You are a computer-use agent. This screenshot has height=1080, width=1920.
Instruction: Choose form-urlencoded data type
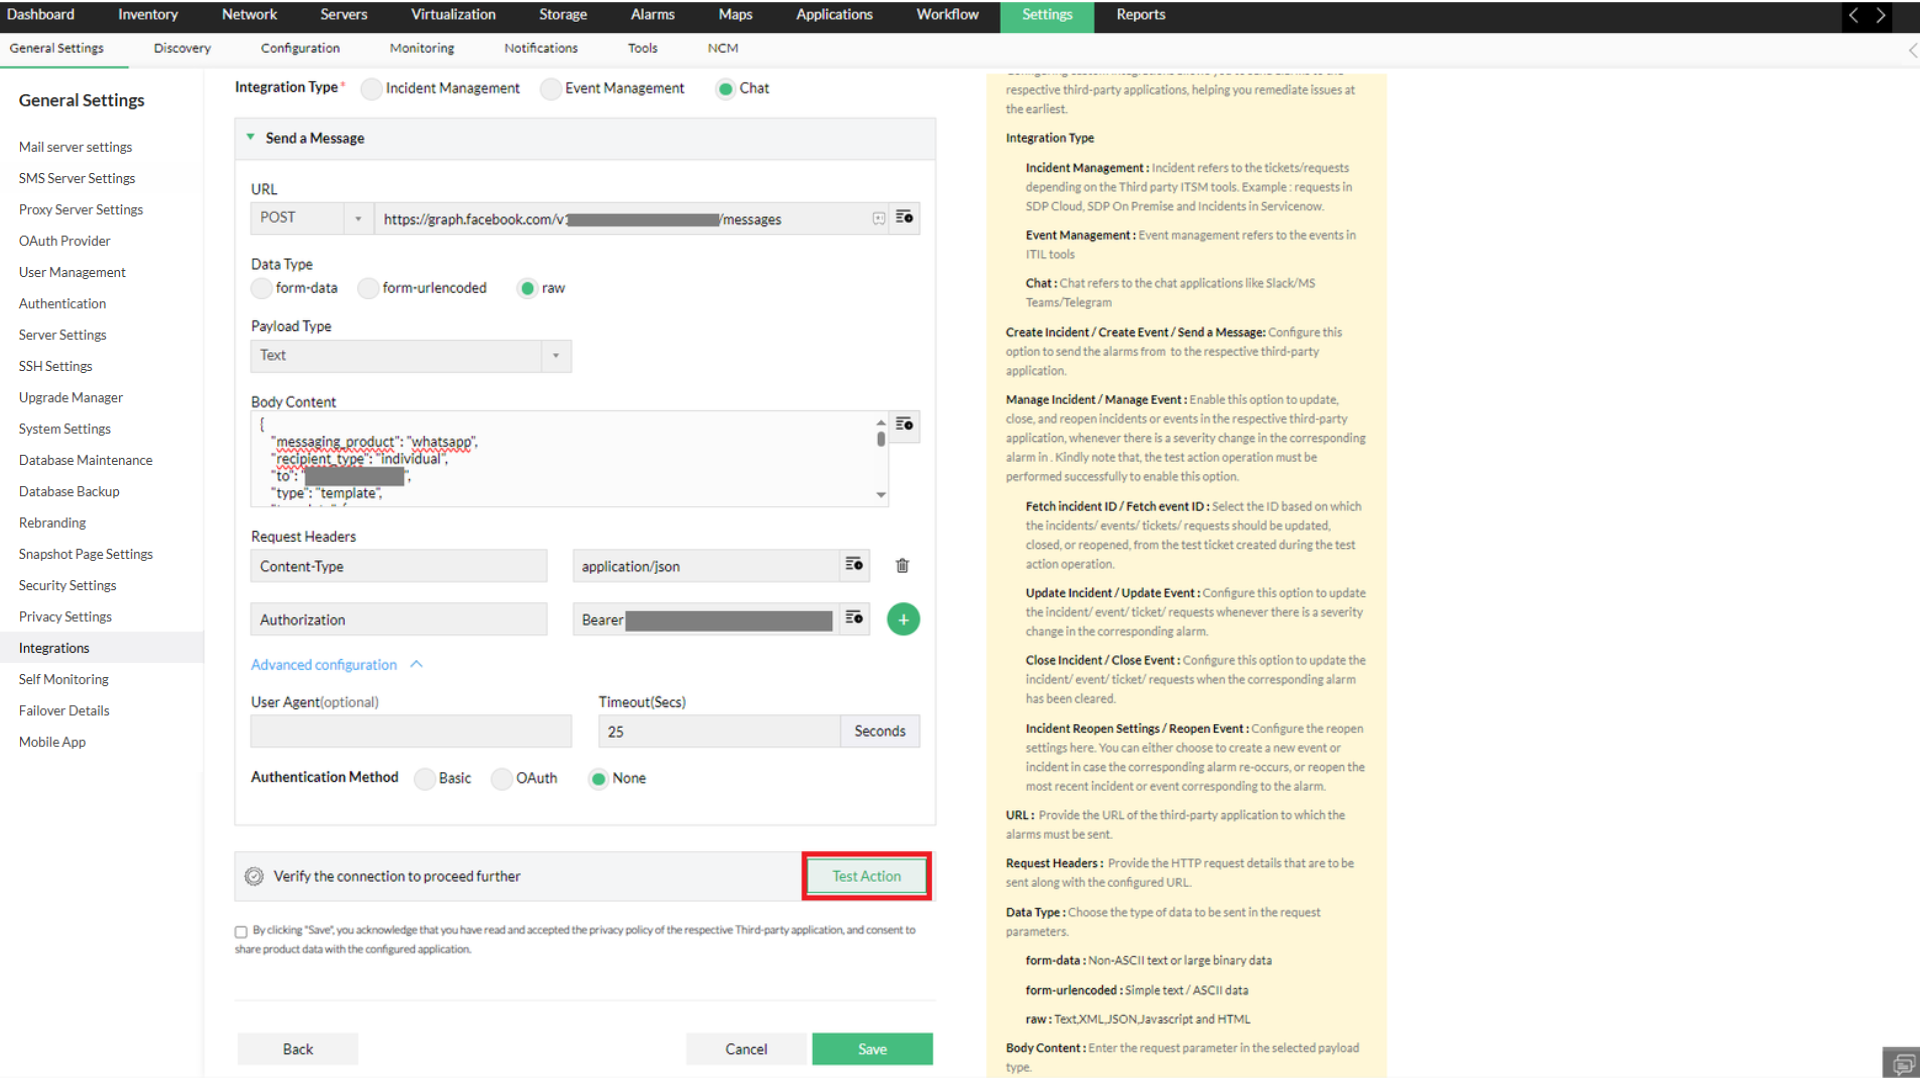[369, 289]
